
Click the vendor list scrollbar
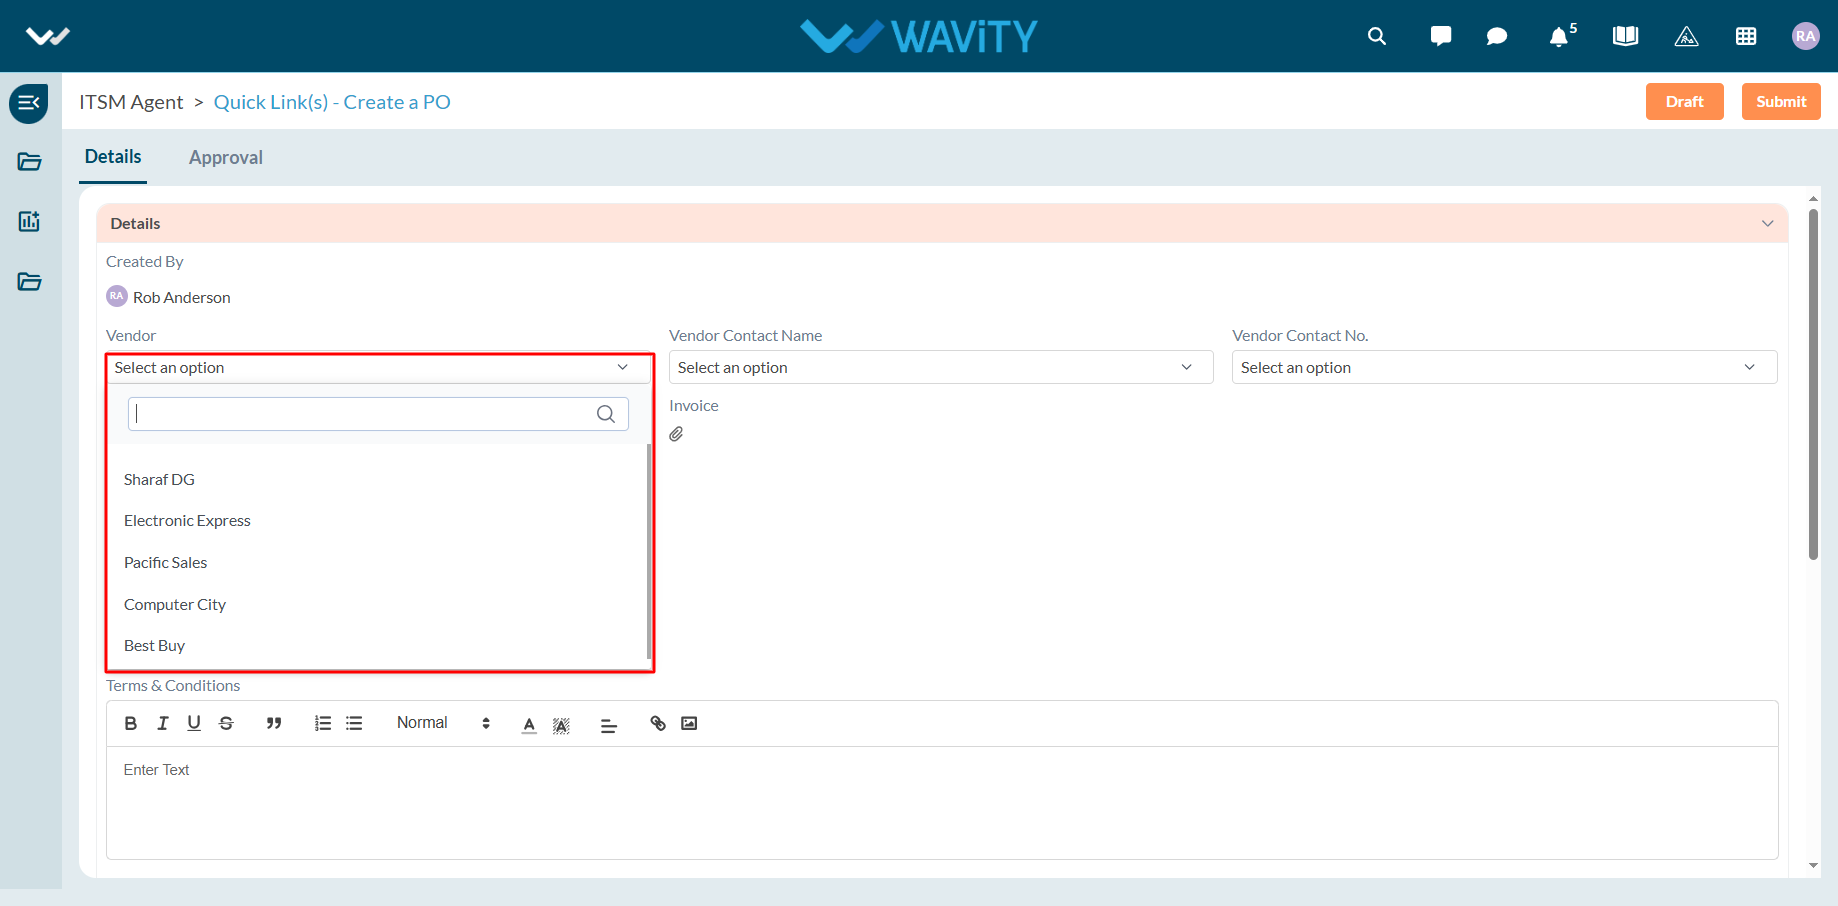click(649, 550)
